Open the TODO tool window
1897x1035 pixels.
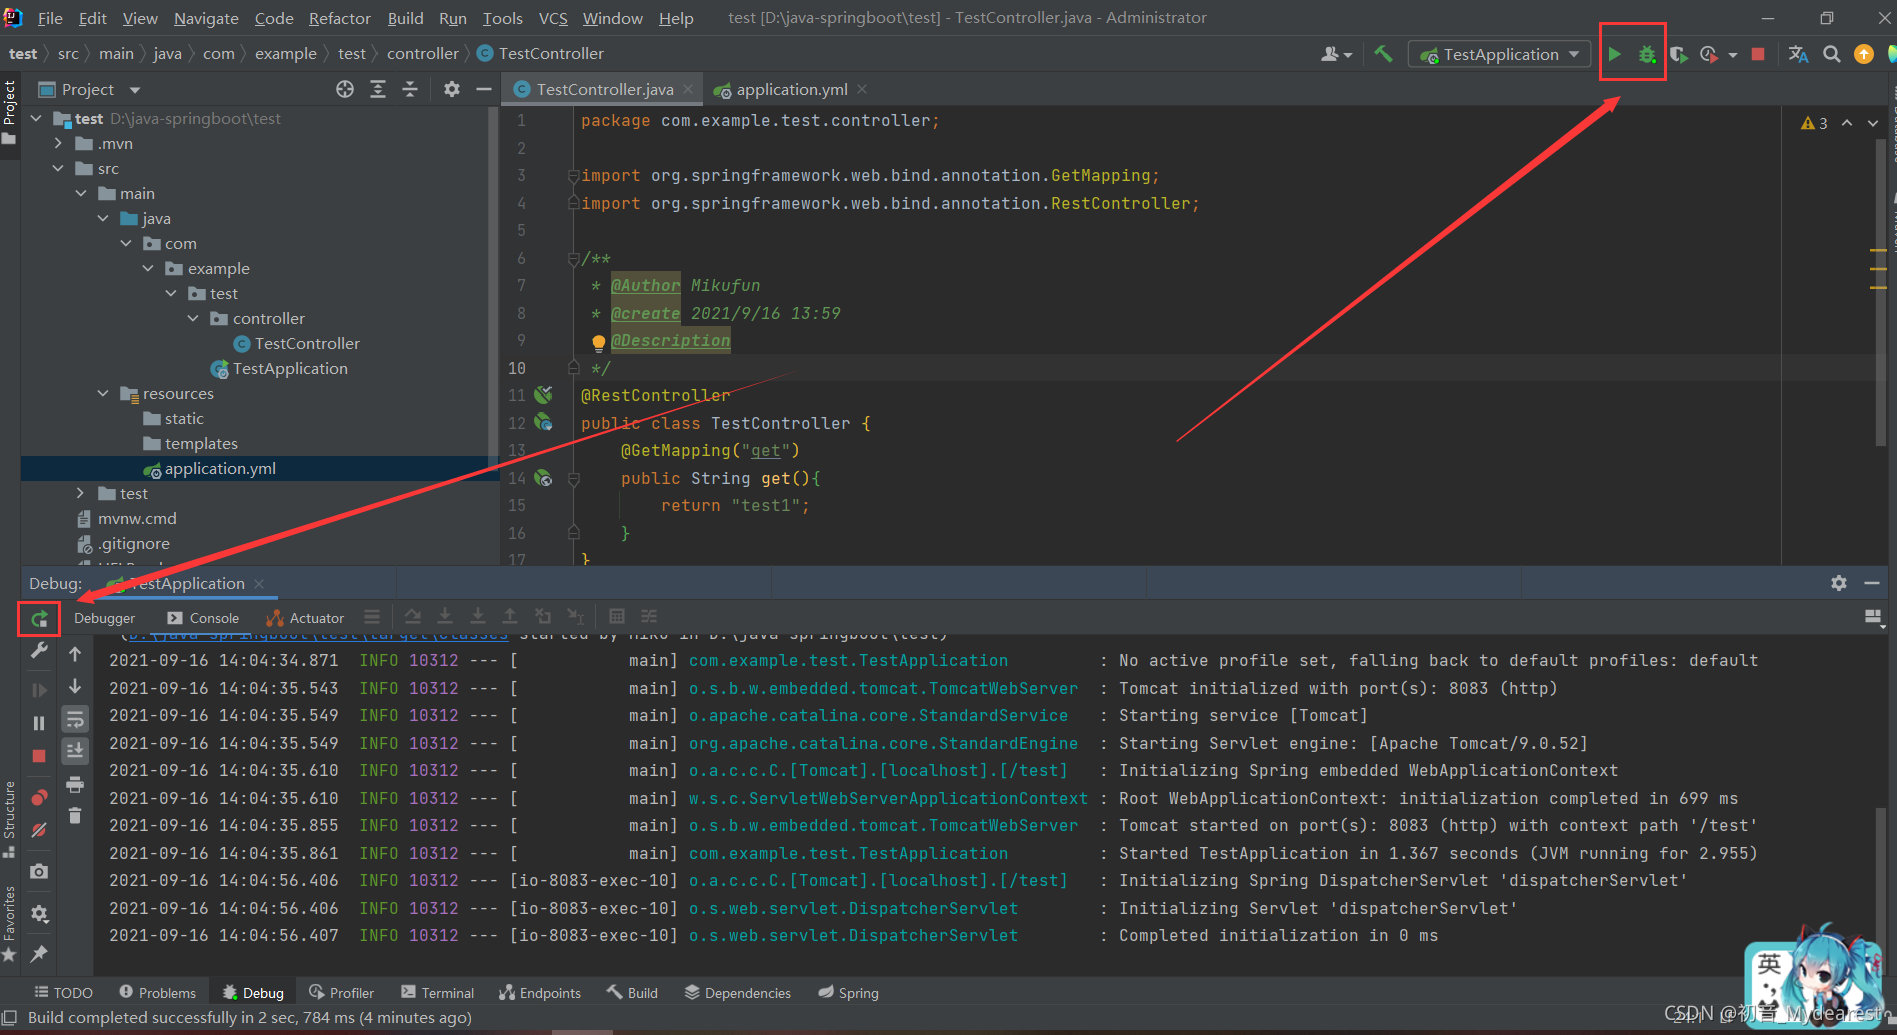coord(64,992)
